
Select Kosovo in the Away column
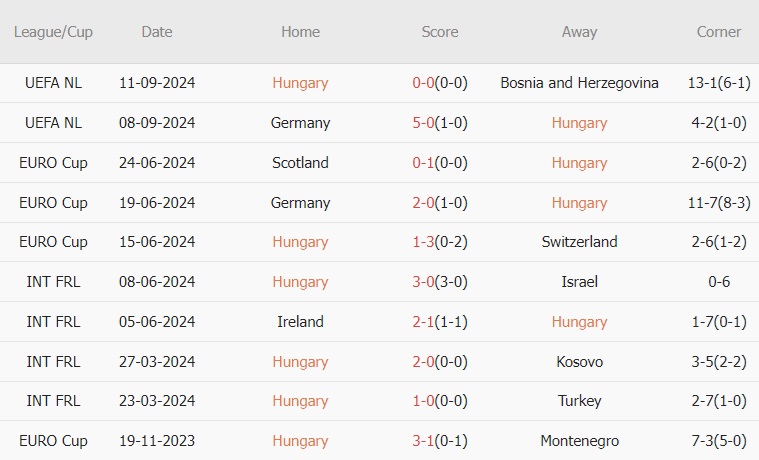pos(579,362)
